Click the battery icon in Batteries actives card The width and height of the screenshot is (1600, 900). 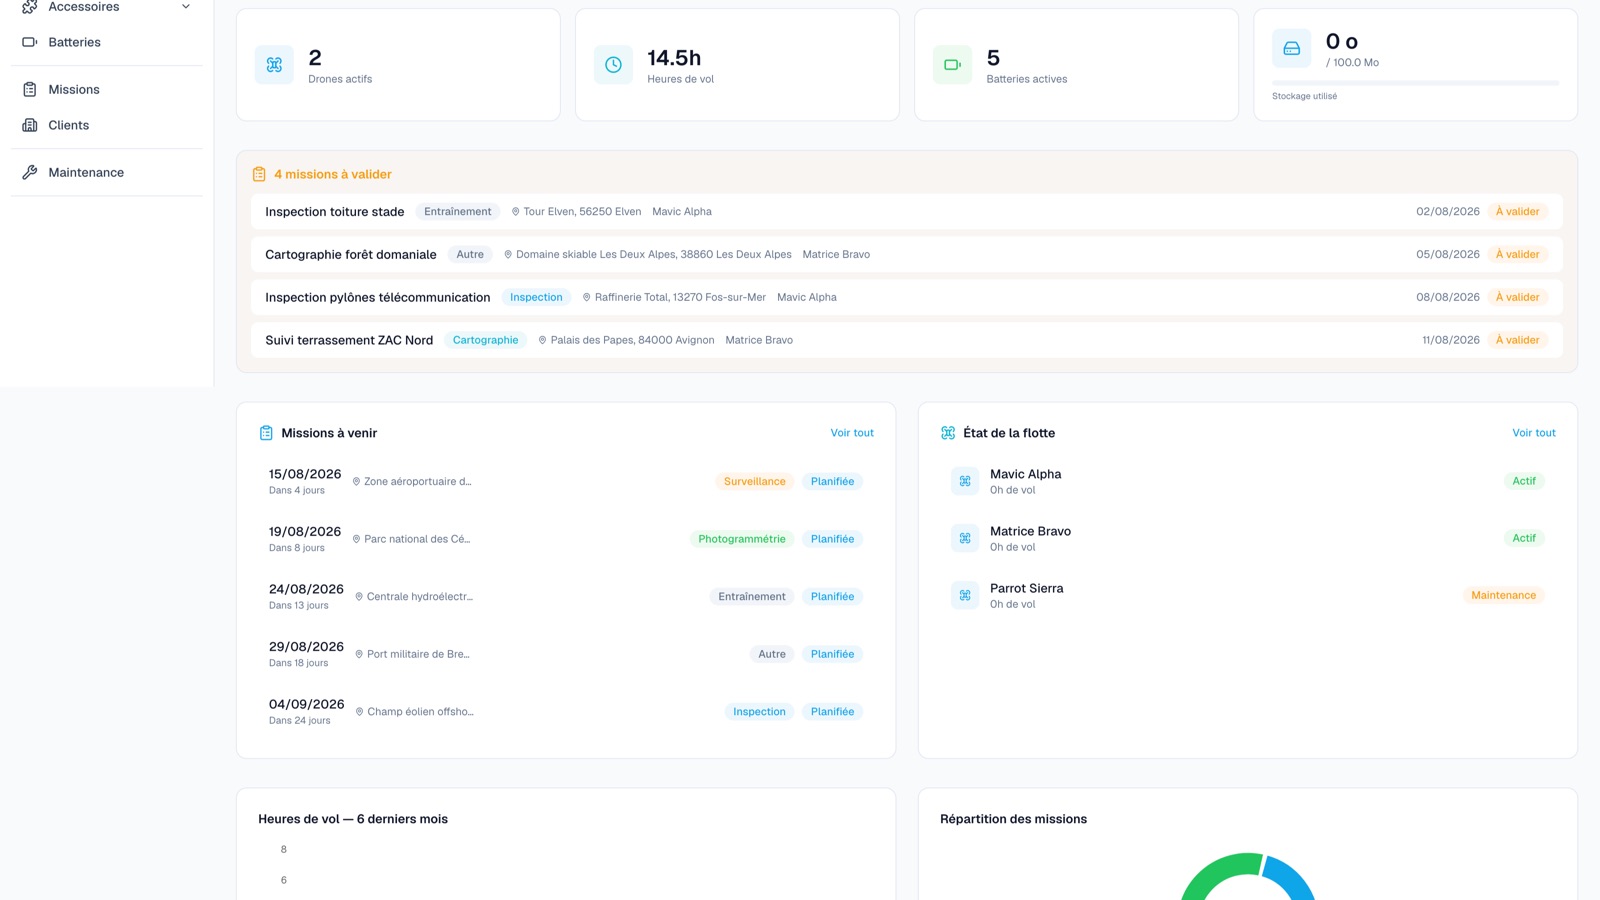click(x=952, y=65)
